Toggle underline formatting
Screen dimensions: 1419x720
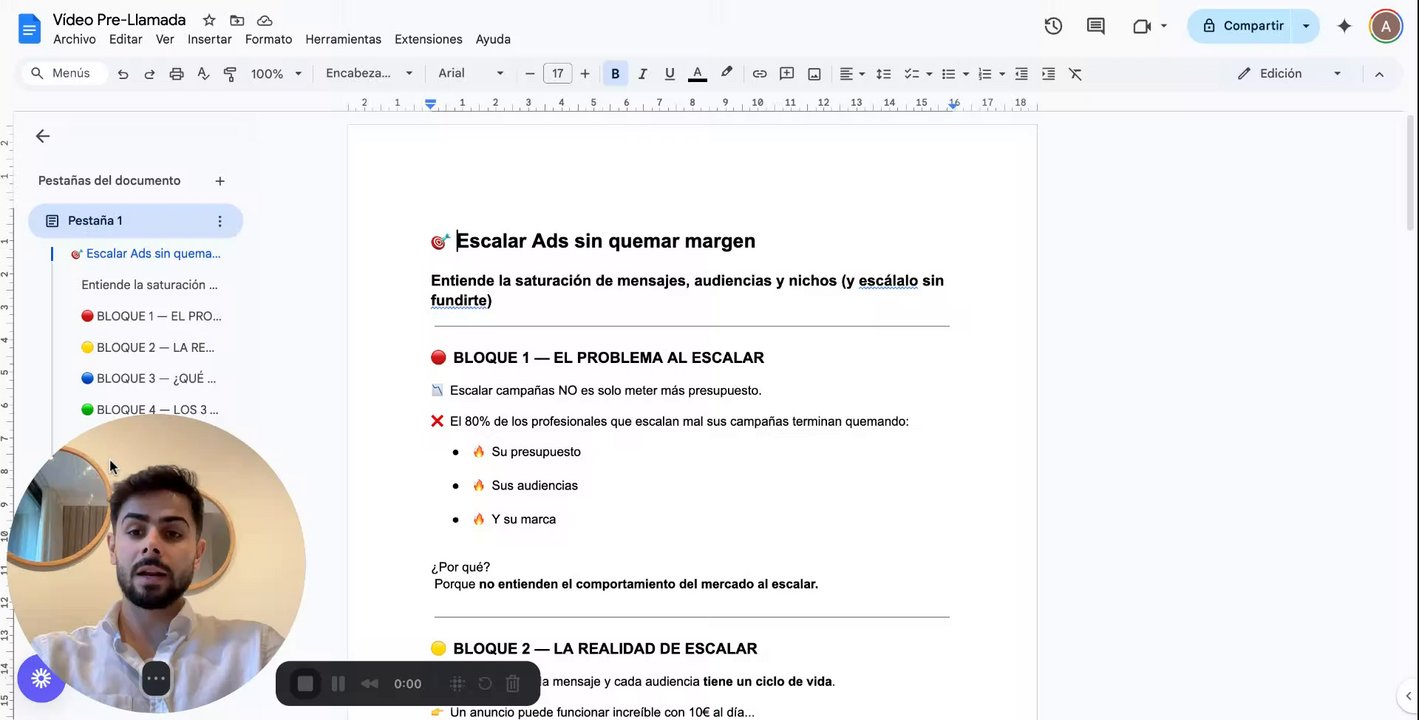point(669,74)
